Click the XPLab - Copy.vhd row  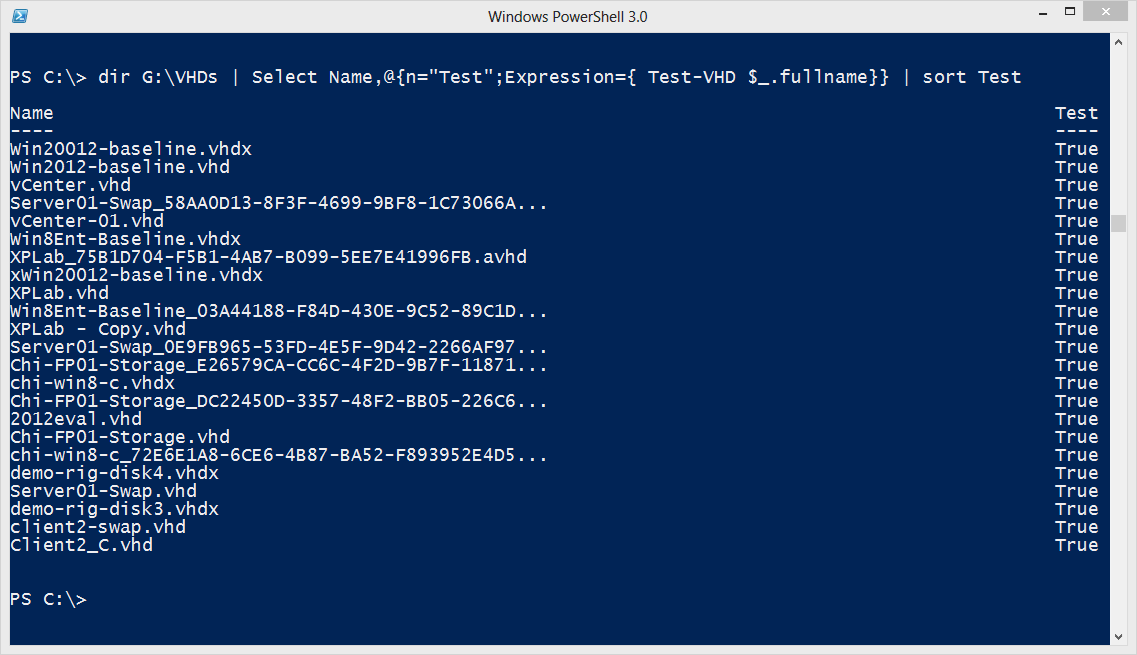[x=98, y=329]
